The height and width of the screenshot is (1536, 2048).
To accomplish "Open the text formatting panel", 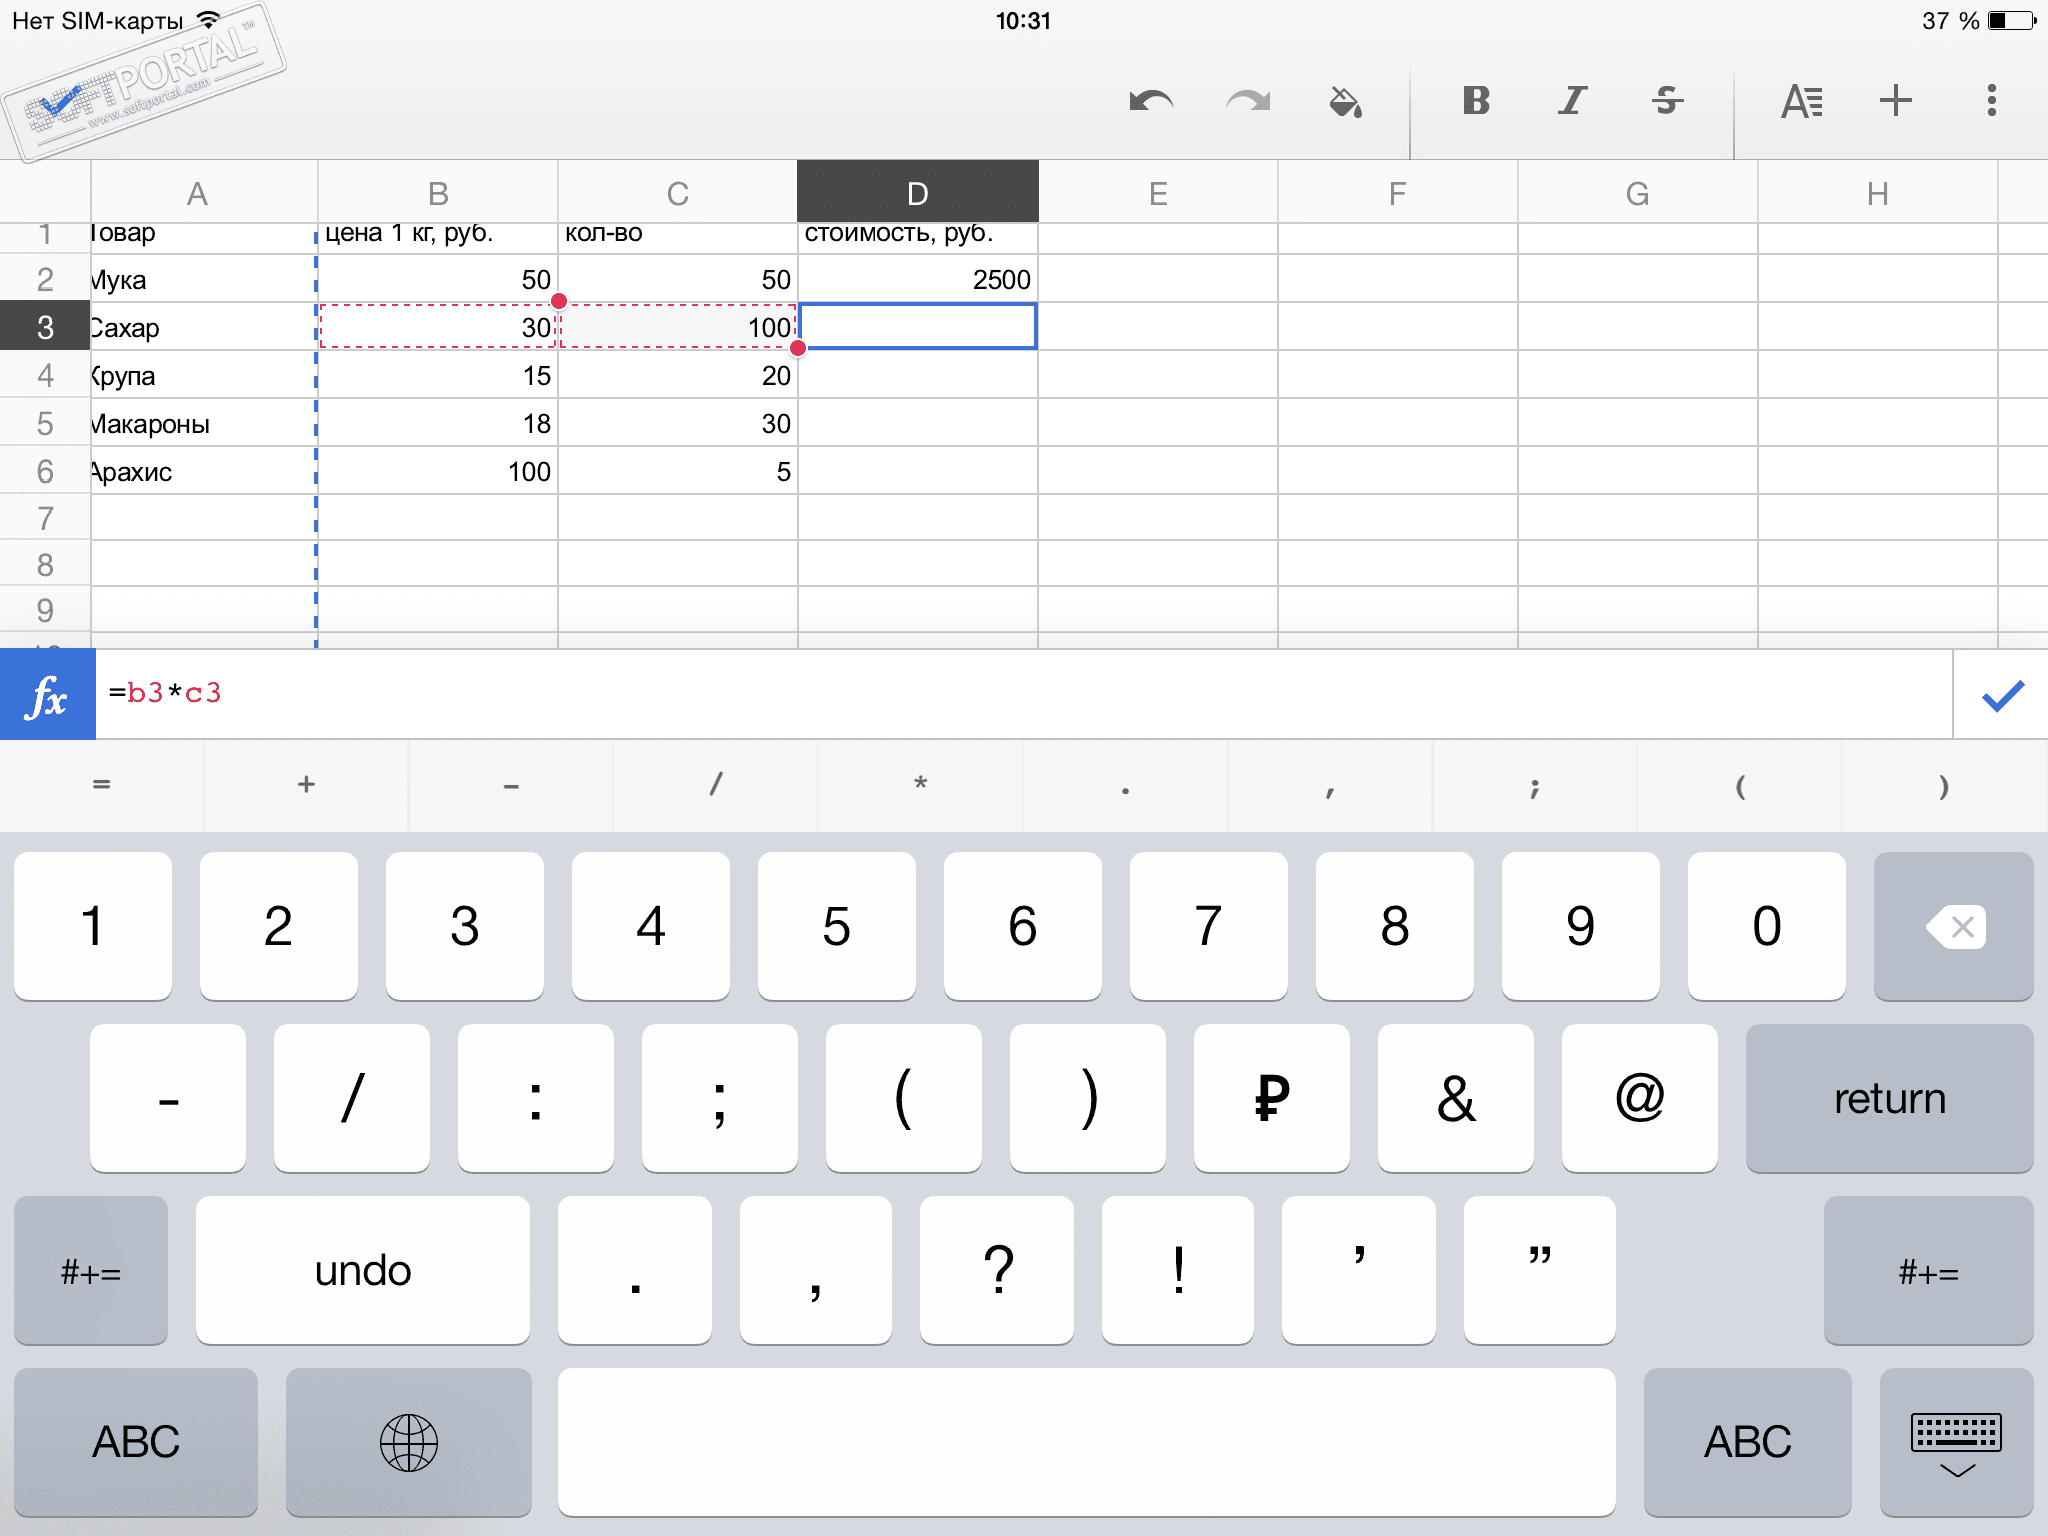I will click(1802, 101).
